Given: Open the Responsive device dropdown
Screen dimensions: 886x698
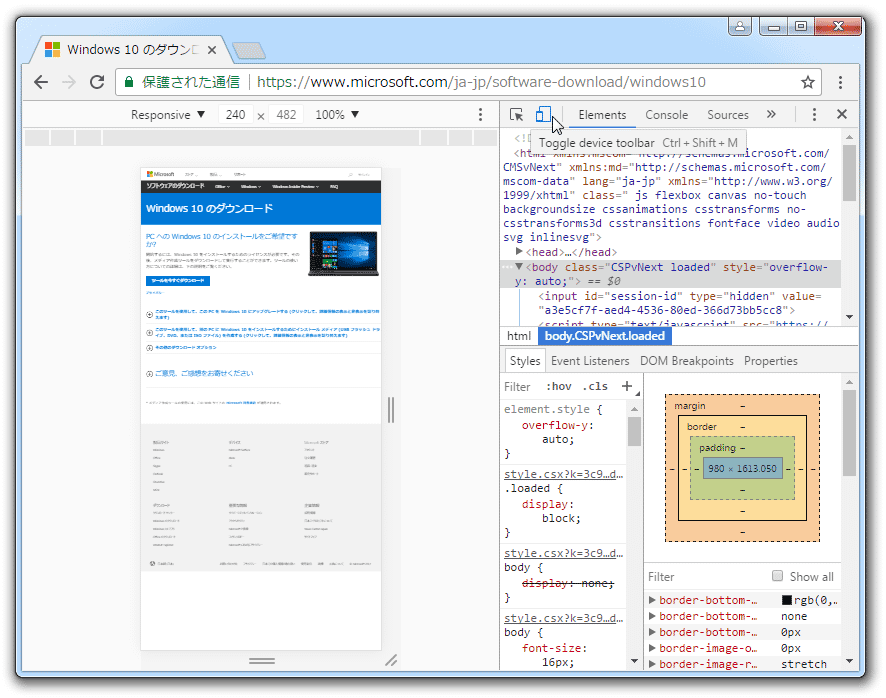Looking at the screenshot, I should [x=168, y=115].
